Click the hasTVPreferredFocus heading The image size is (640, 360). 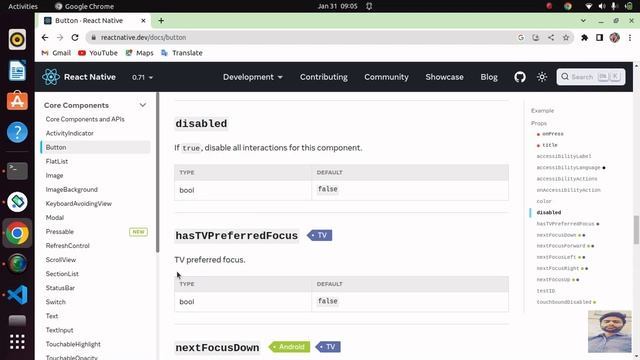coord(236,236)
